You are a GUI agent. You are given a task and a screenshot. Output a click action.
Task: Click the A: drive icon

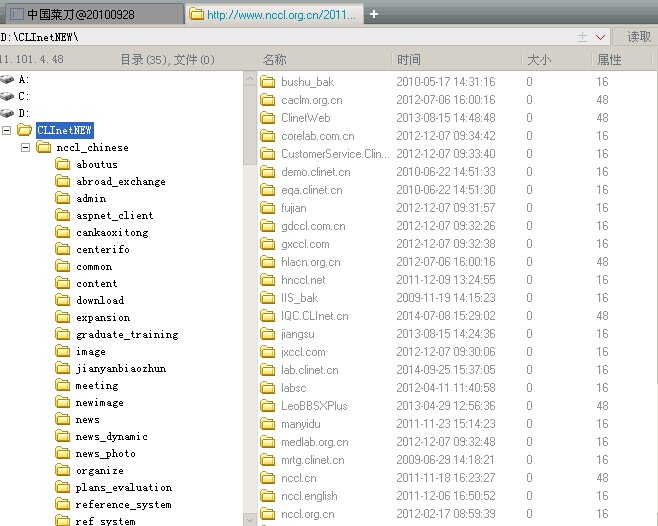(7, 79)
